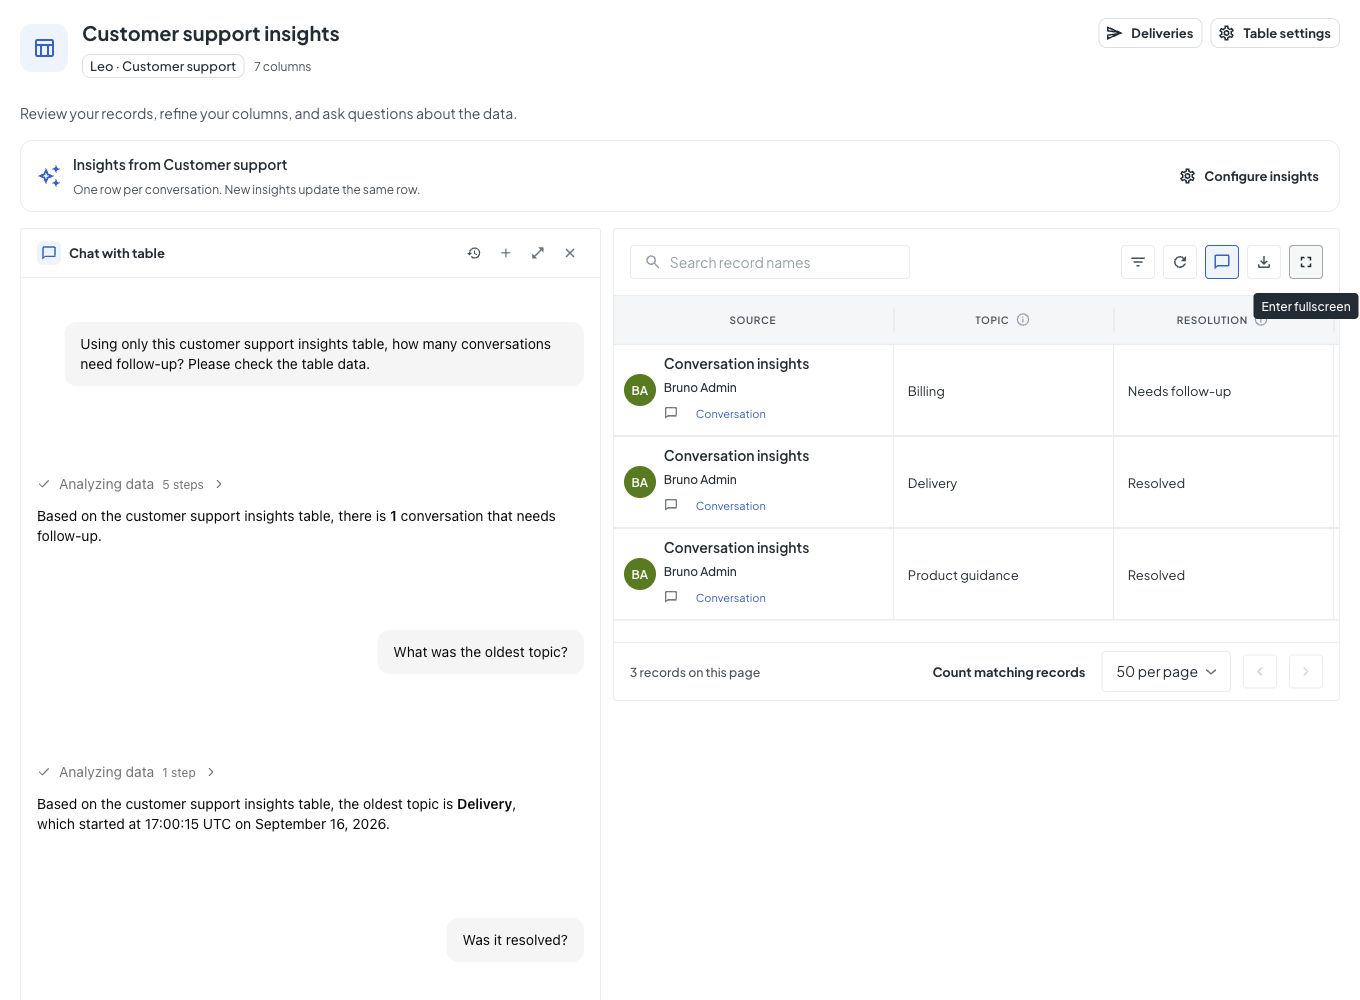Expand Analyzing data 1 step

tap(126, 772)
